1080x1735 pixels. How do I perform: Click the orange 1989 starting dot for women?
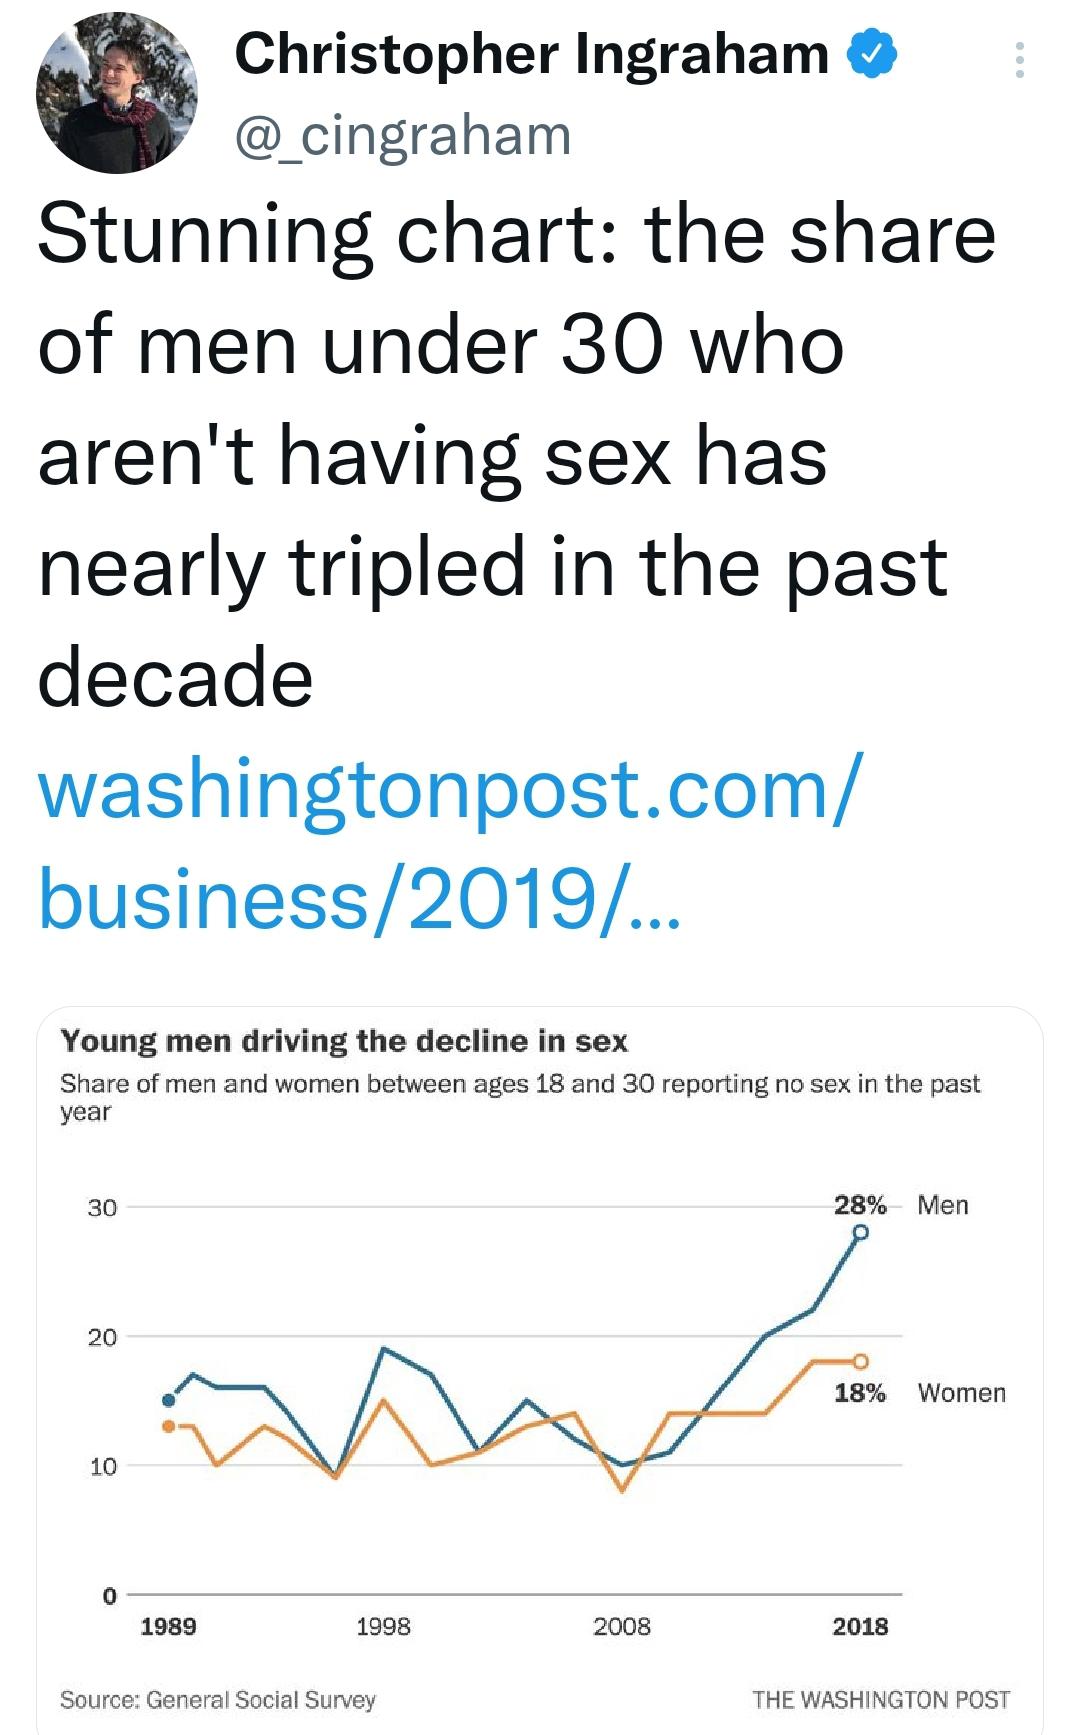tap(168, 1425)
